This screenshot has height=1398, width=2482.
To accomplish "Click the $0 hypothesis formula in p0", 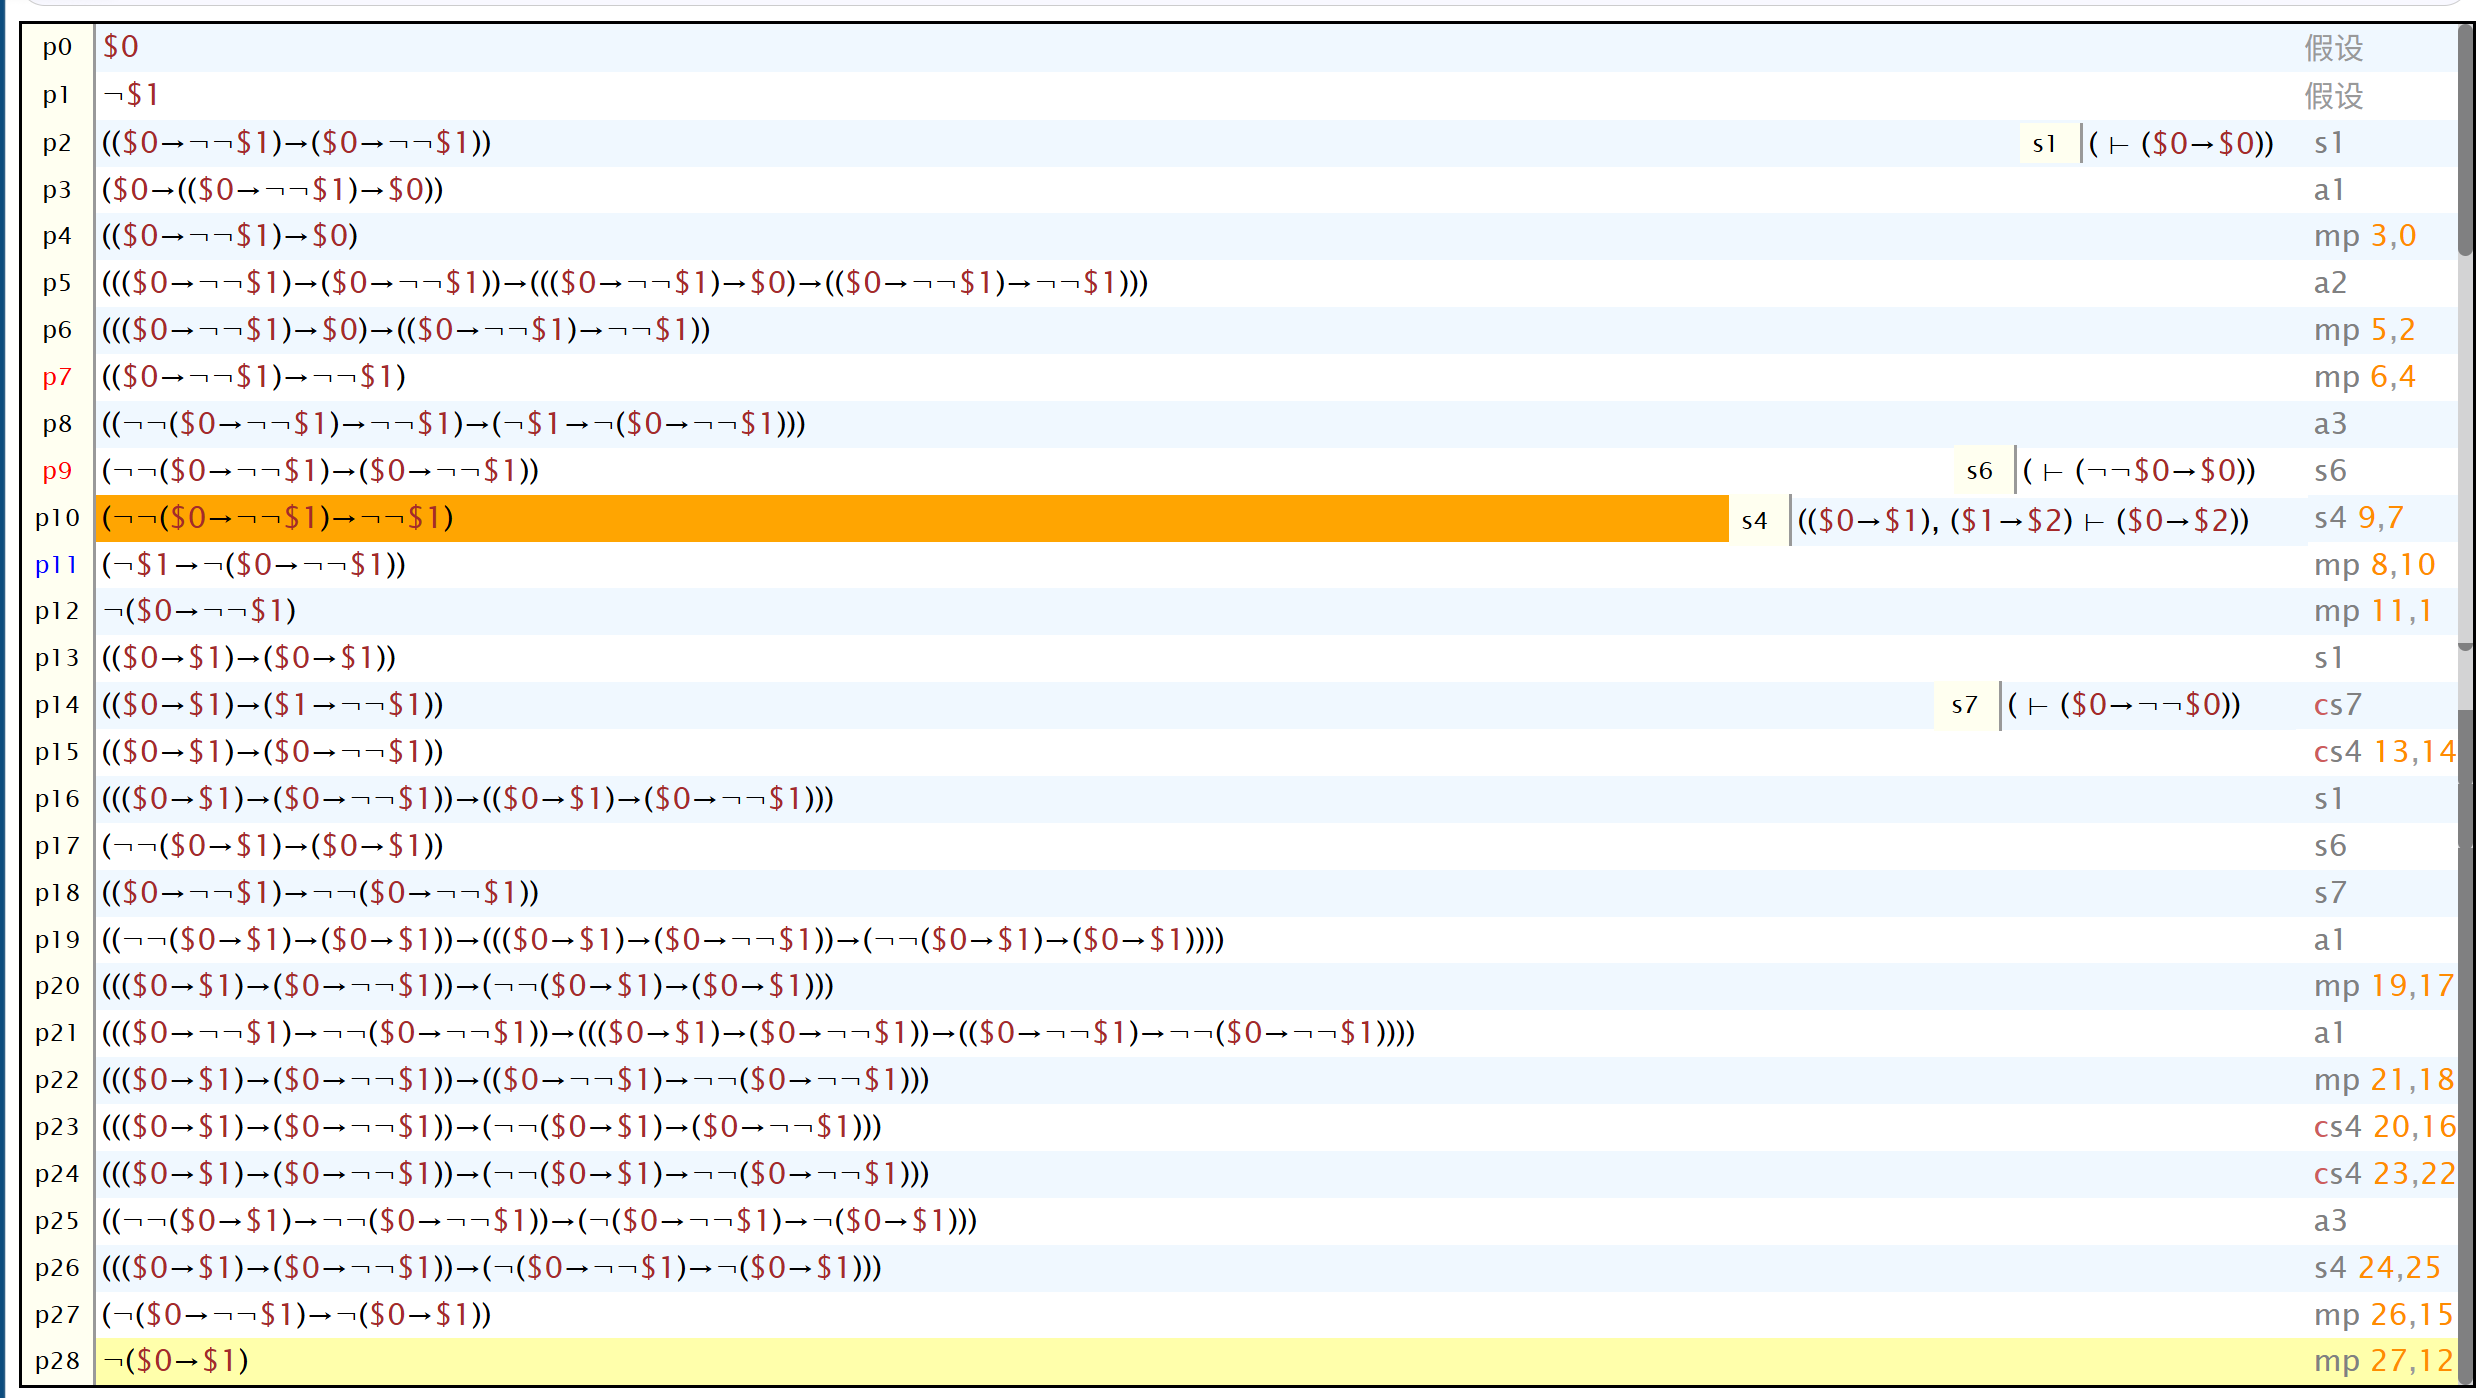I will 121,47.
